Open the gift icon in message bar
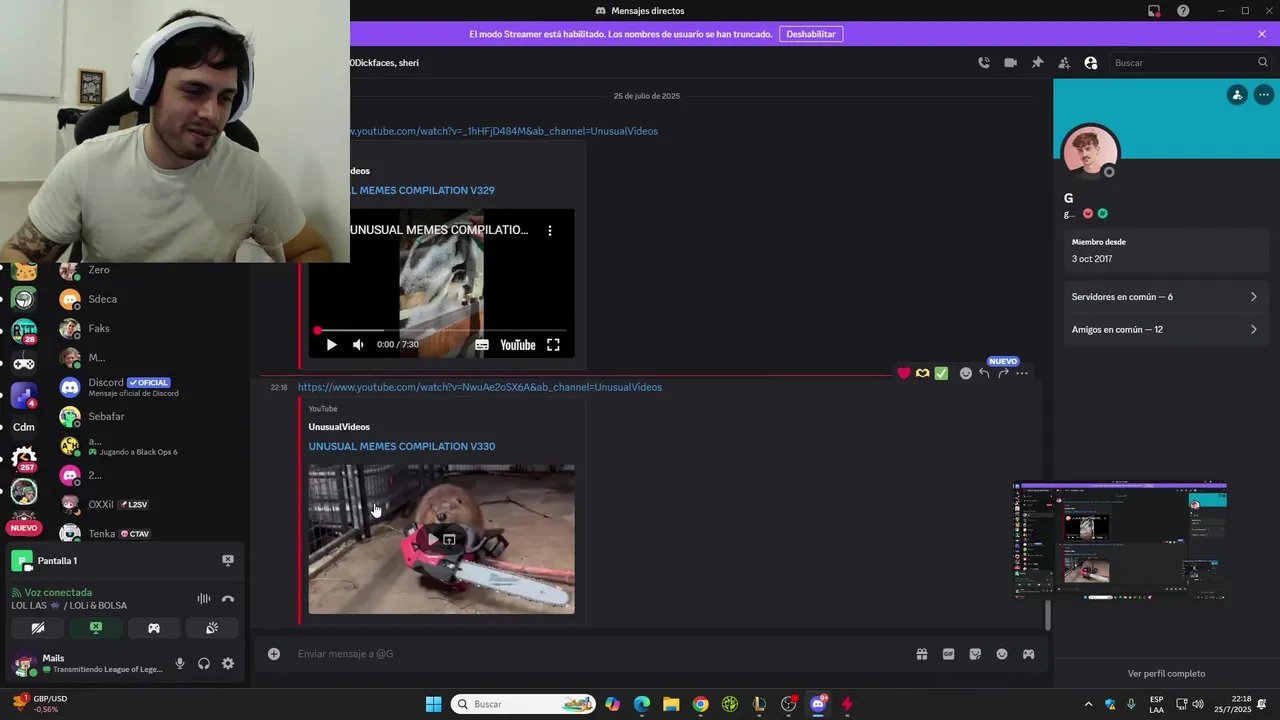The width and height of the screenshot is (1280, 720). (922, 654)
